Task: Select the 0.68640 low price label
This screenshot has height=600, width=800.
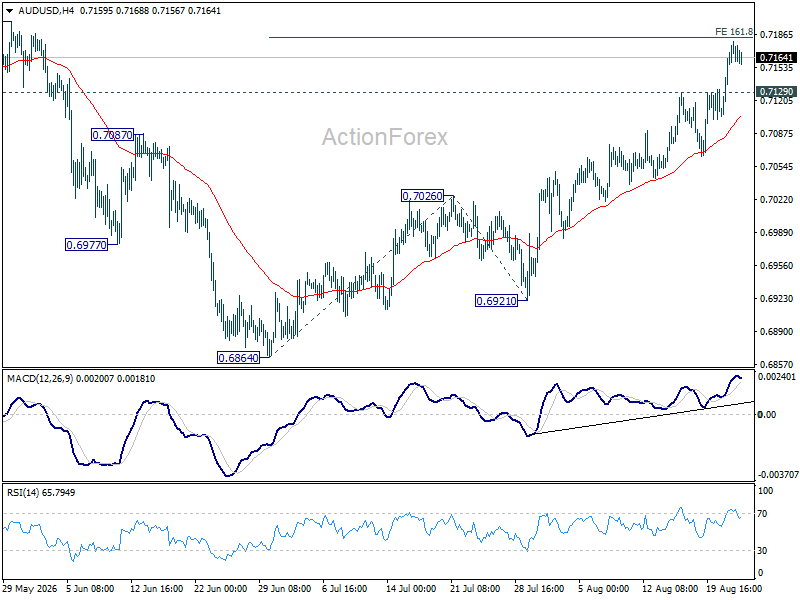Action: (238, 358)
